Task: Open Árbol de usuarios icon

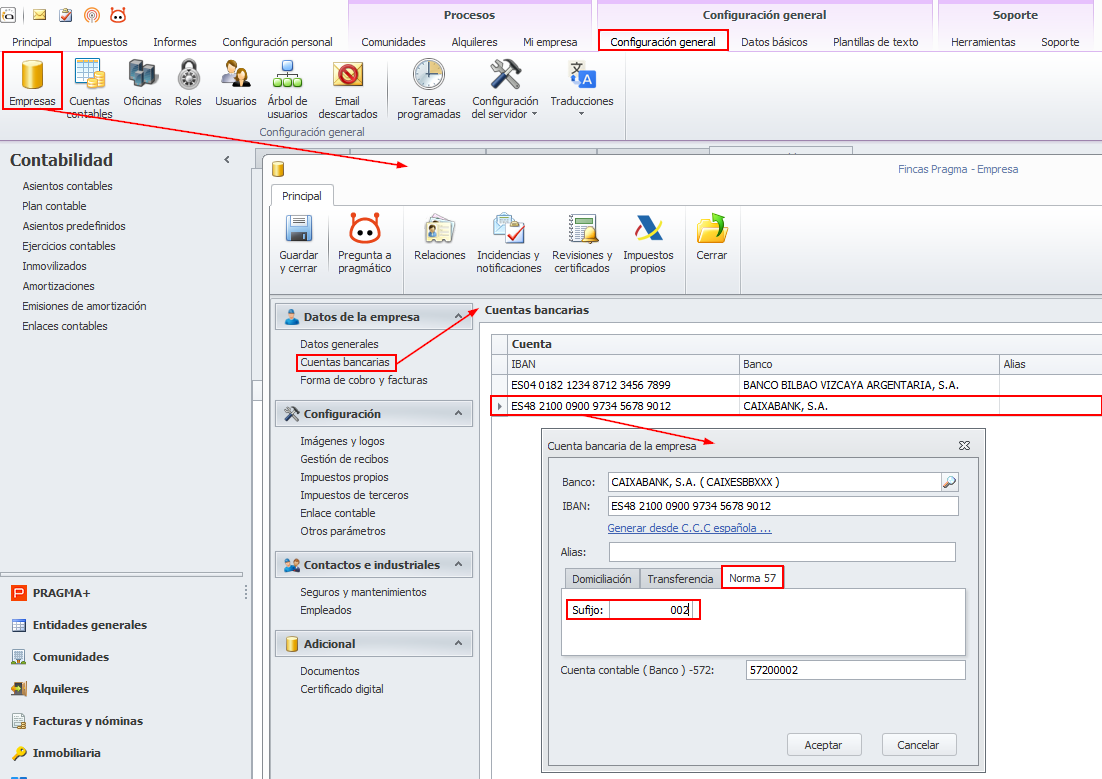Action: 287,88
